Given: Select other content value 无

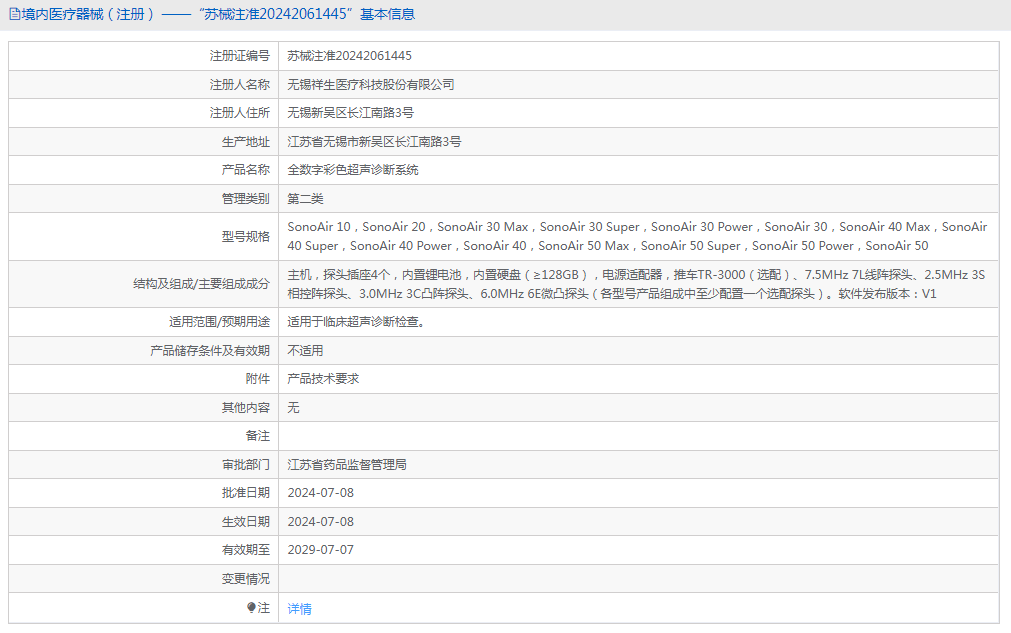Looking at the screenshot, I should pyautogui.click(x=293, y=407).
